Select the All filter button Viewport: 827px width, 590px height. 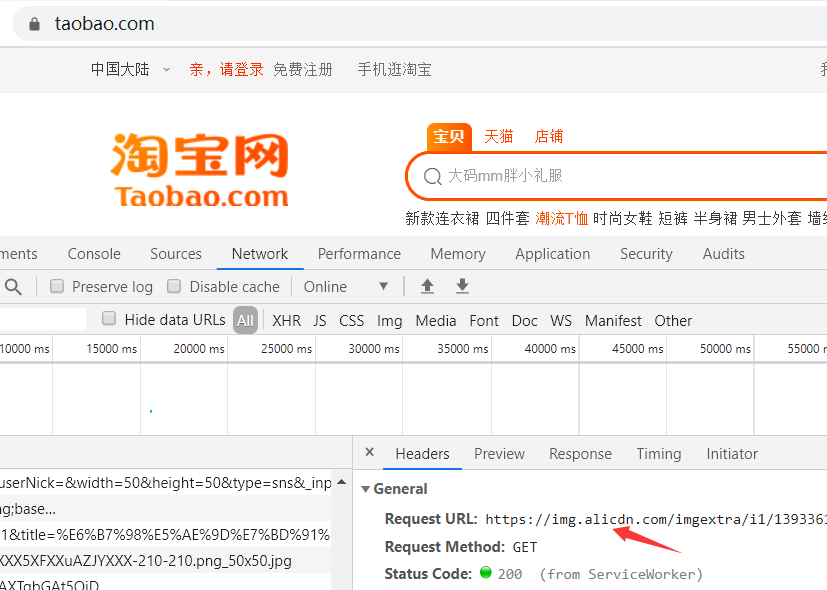point(245,321)
